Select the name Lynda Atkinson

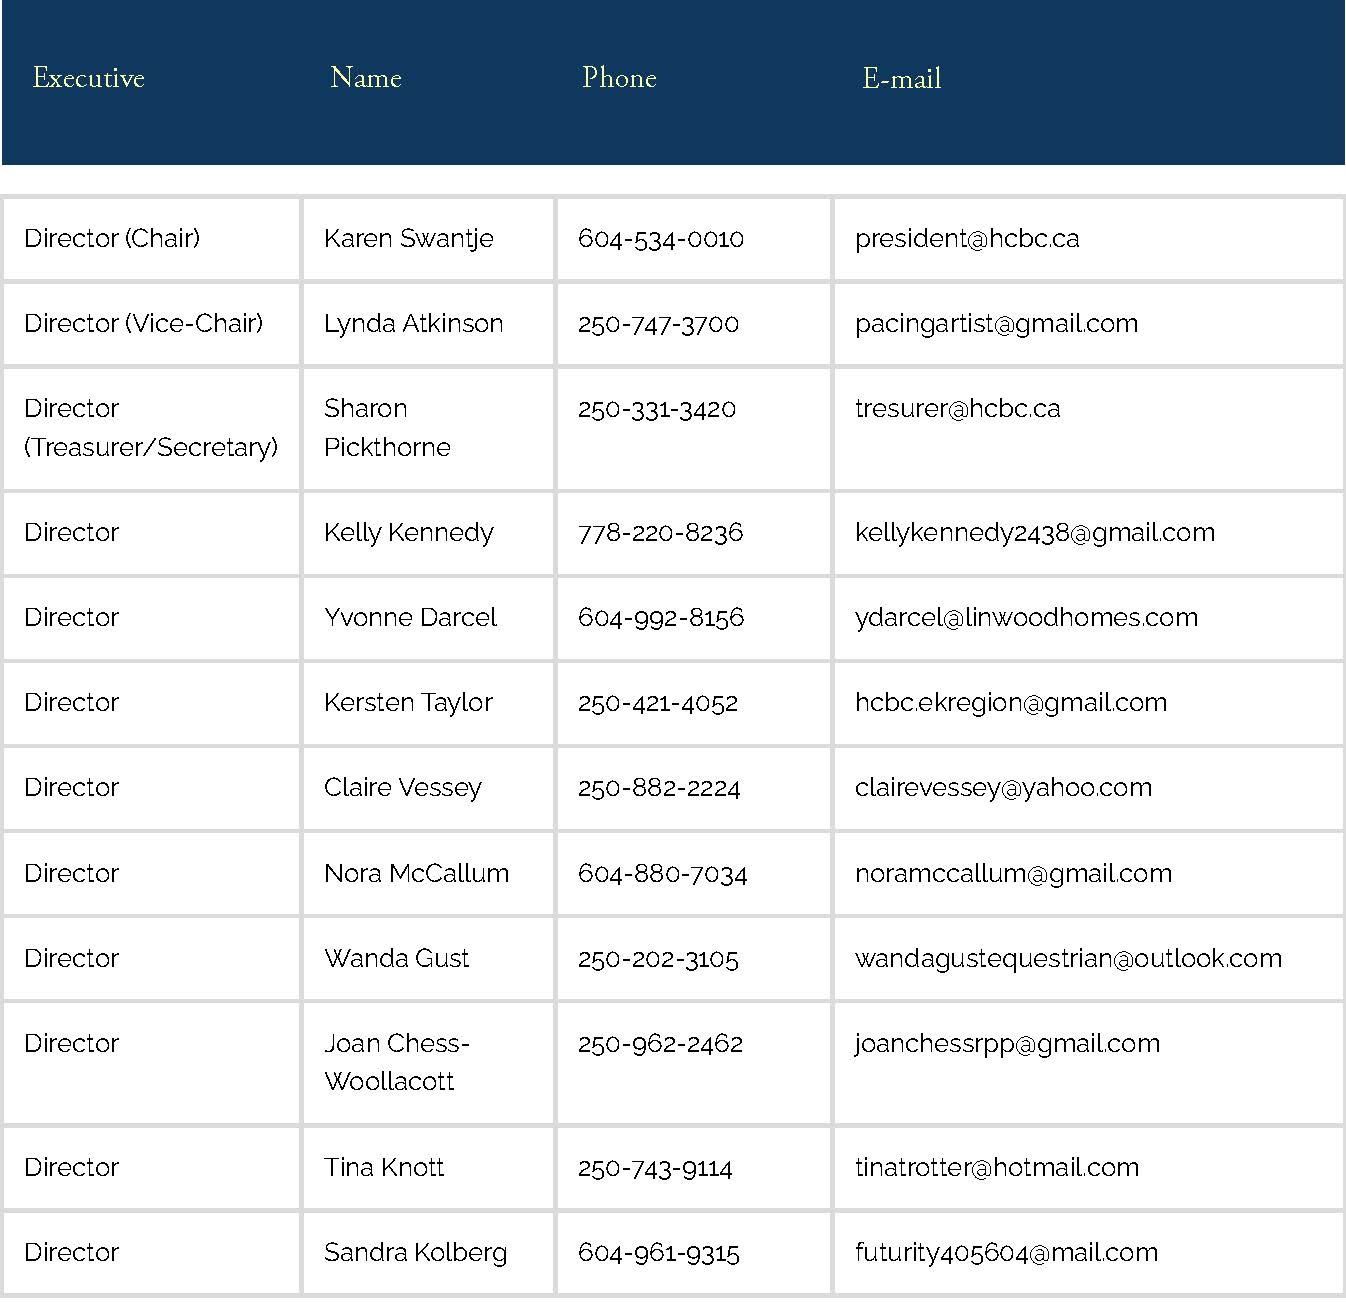[x=414, y=323]
